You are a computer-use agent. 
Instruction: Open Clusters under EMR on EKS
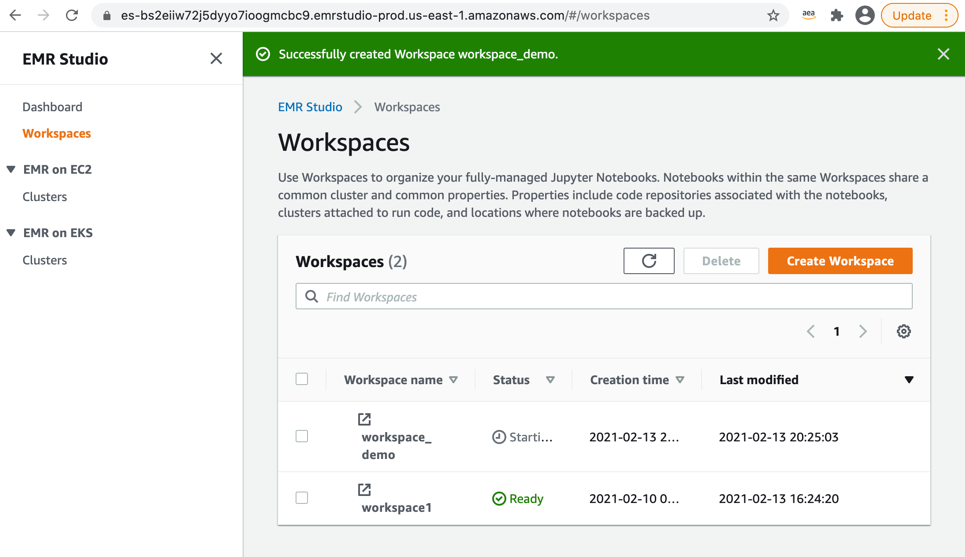44,260
